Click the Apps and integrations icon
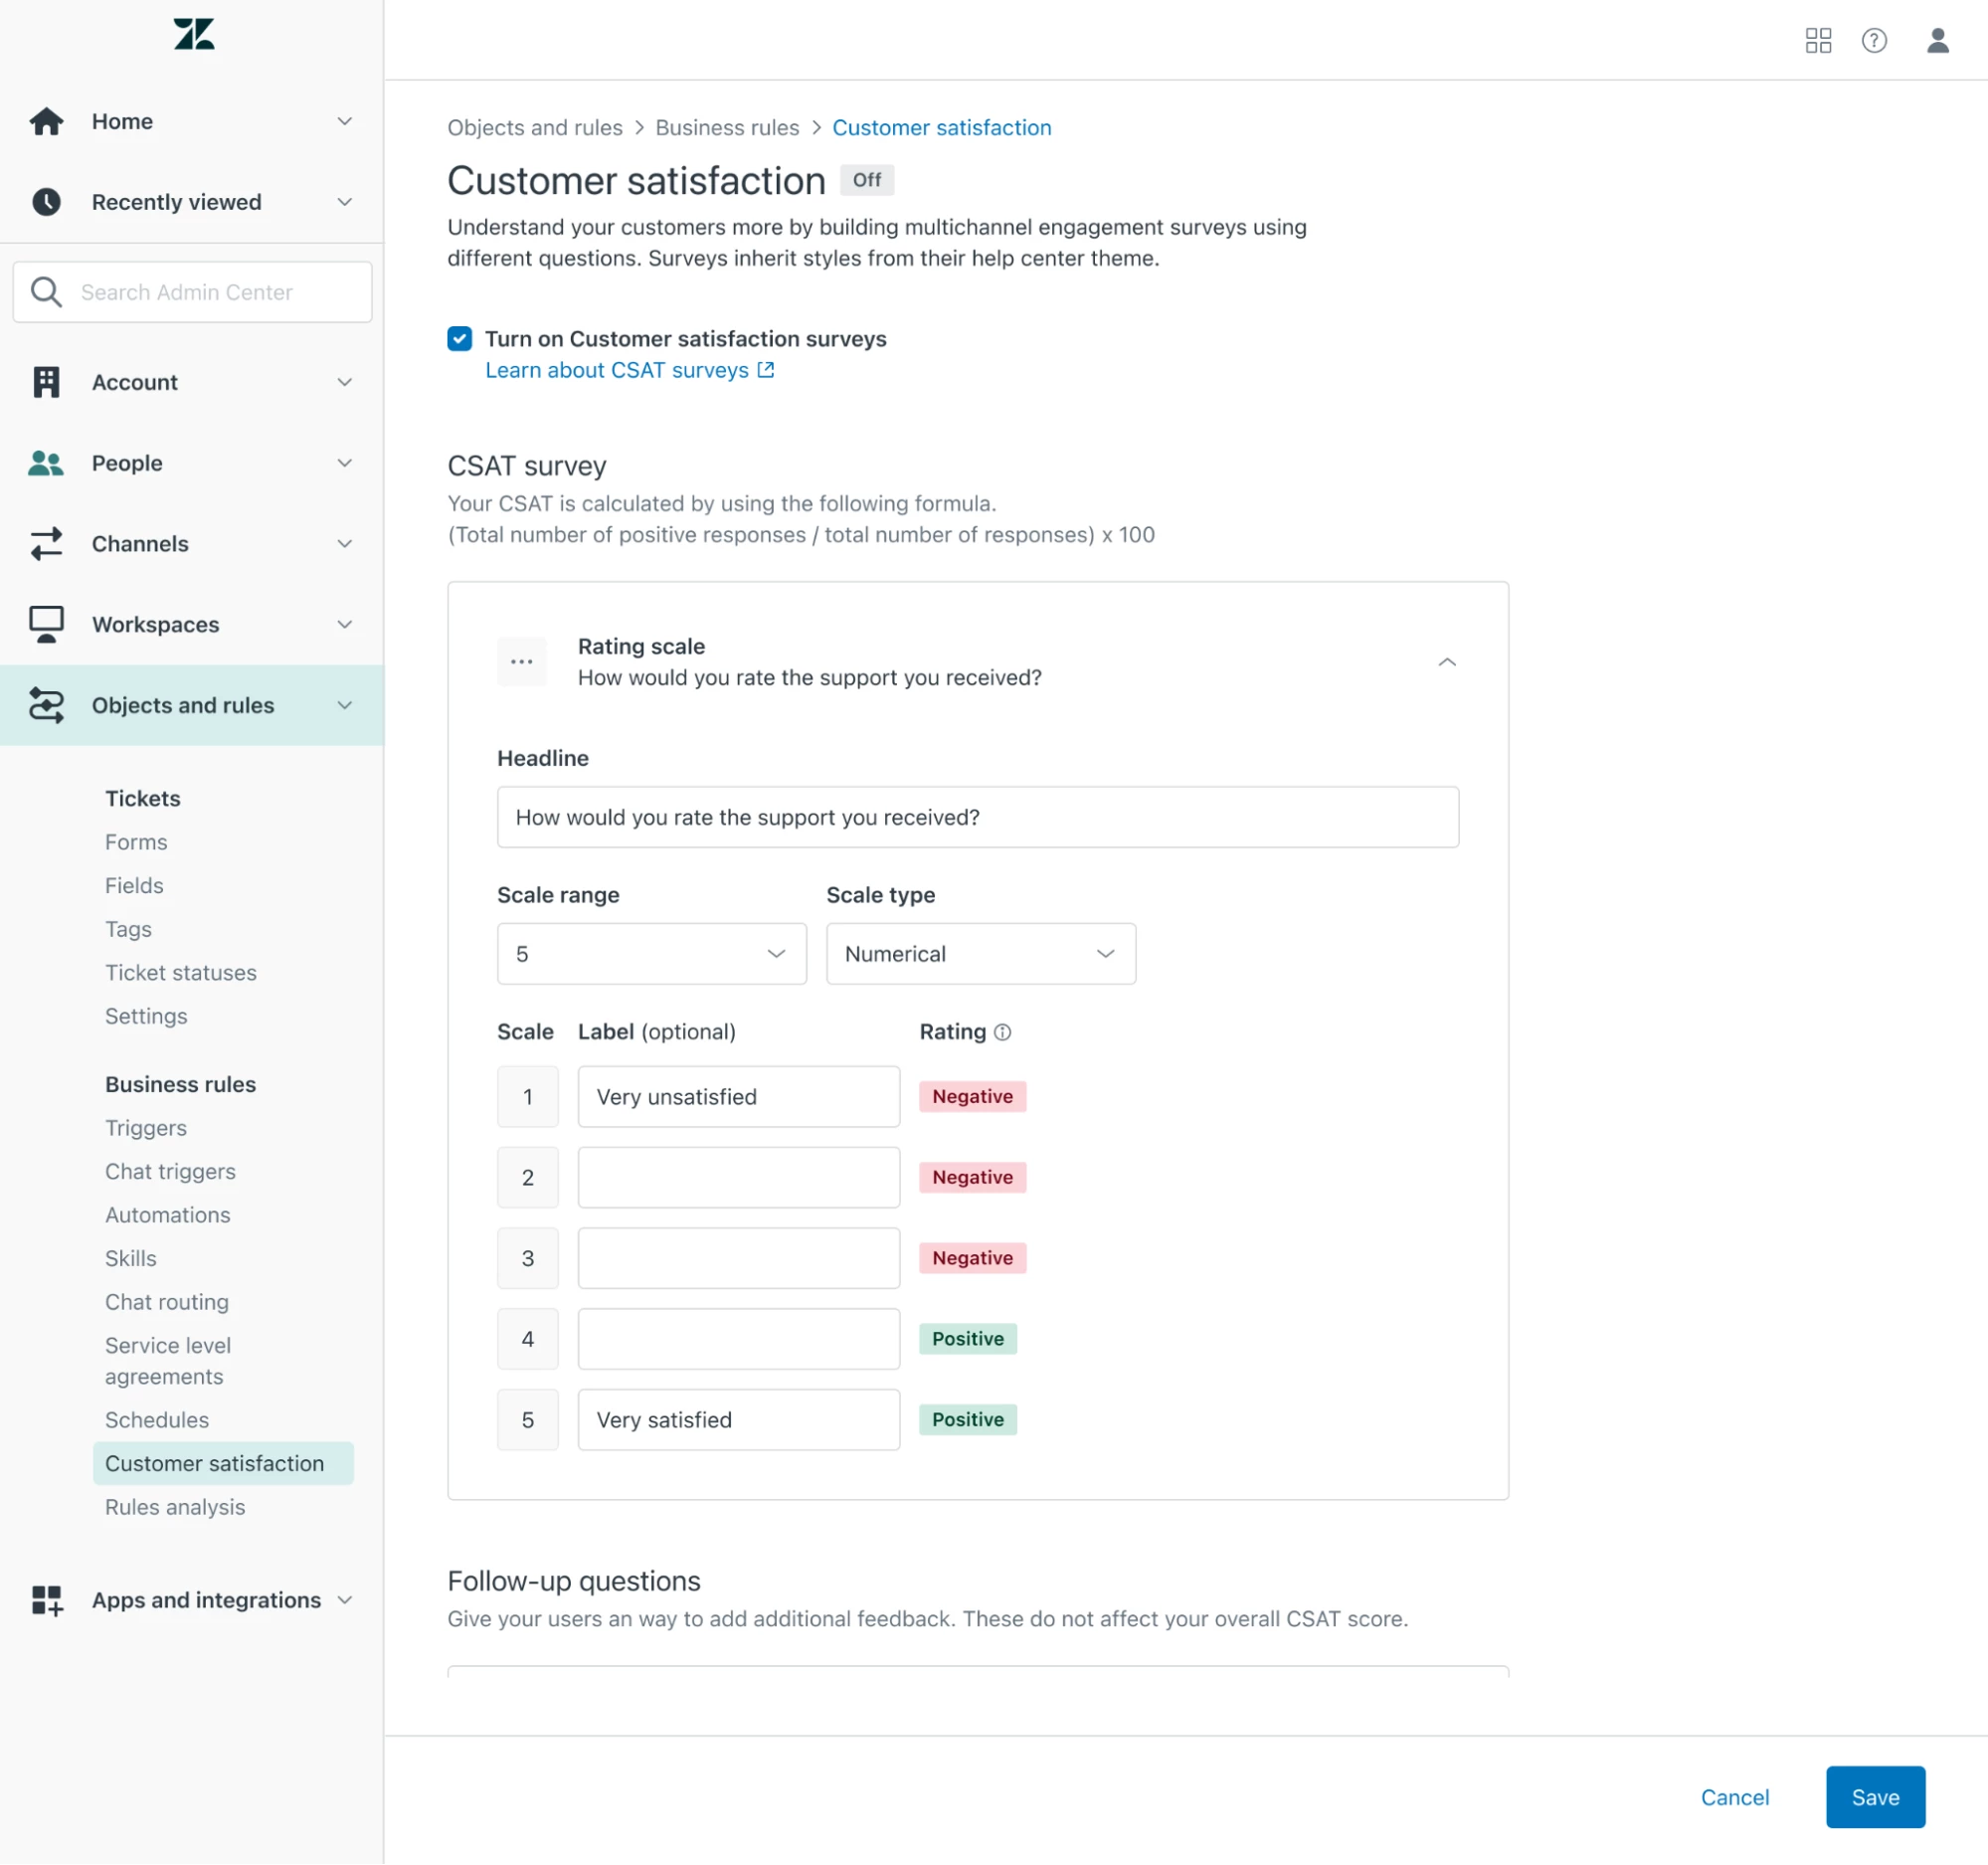Viewport: 1988px width, 1865px height. click(x=46, y=1600)
